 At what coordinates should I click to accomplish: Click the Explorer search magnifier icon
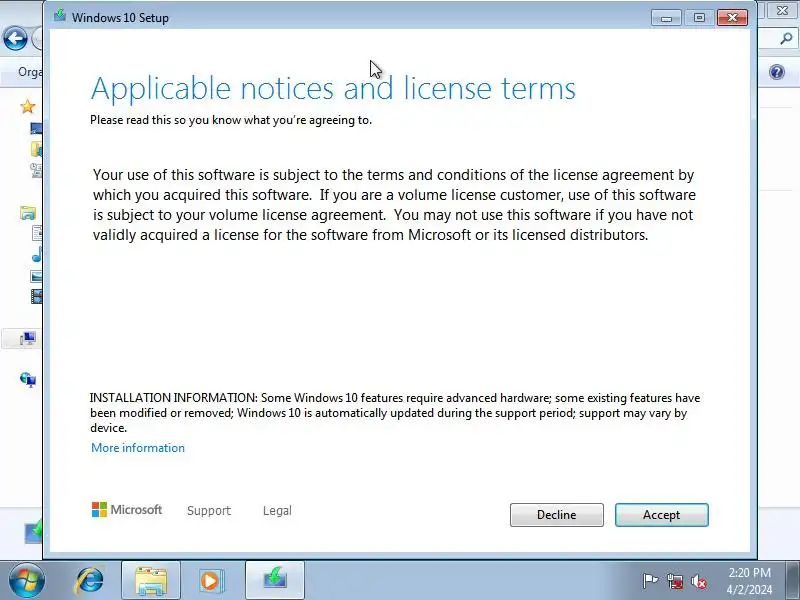pos(786,38)
